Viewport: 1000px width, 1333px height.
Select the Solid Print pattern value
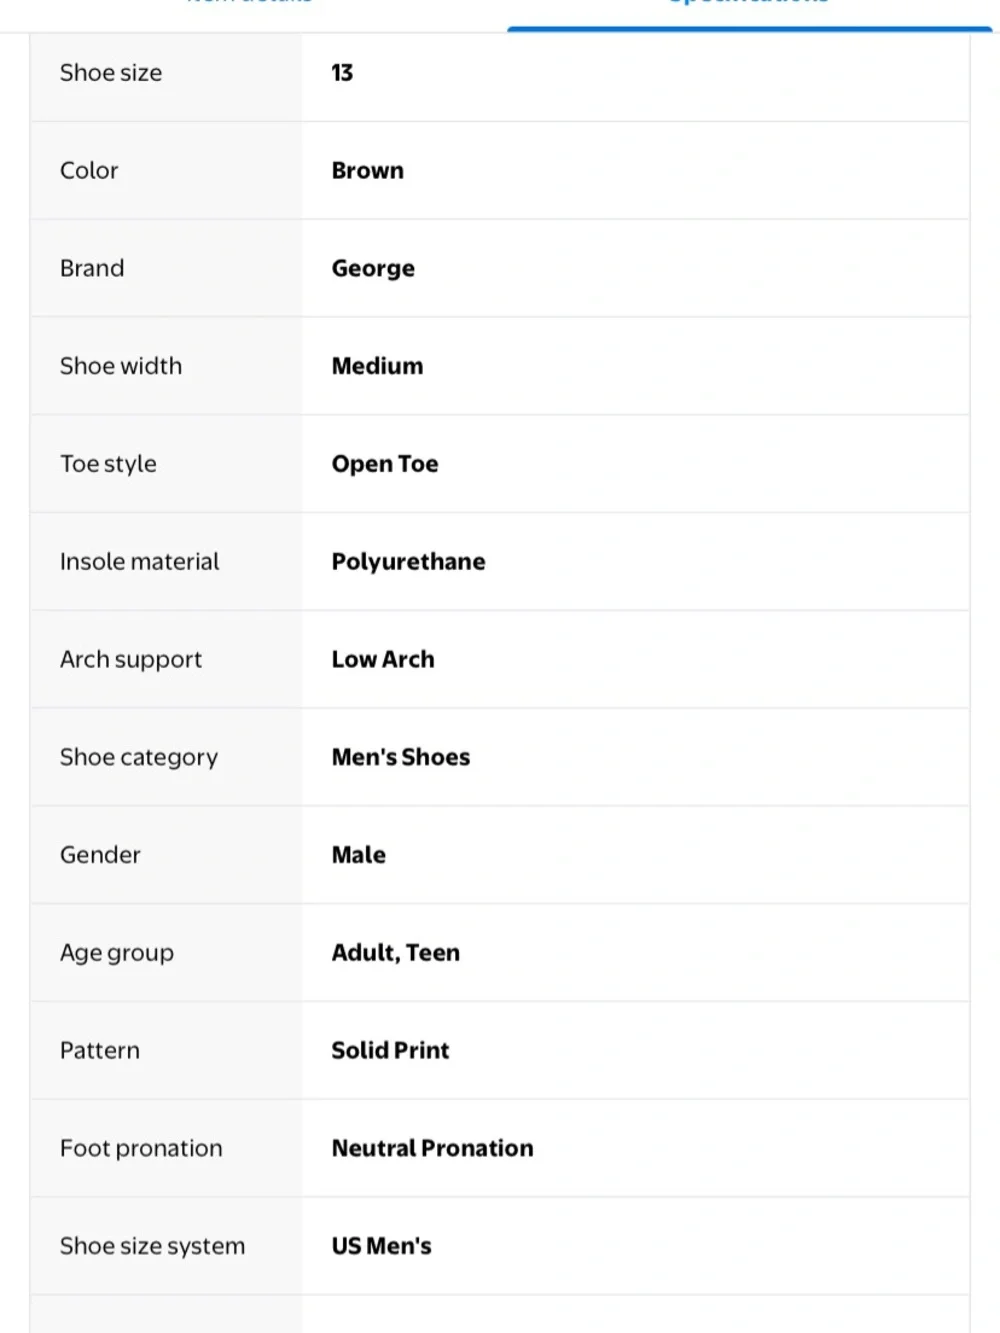(390, 1051)
